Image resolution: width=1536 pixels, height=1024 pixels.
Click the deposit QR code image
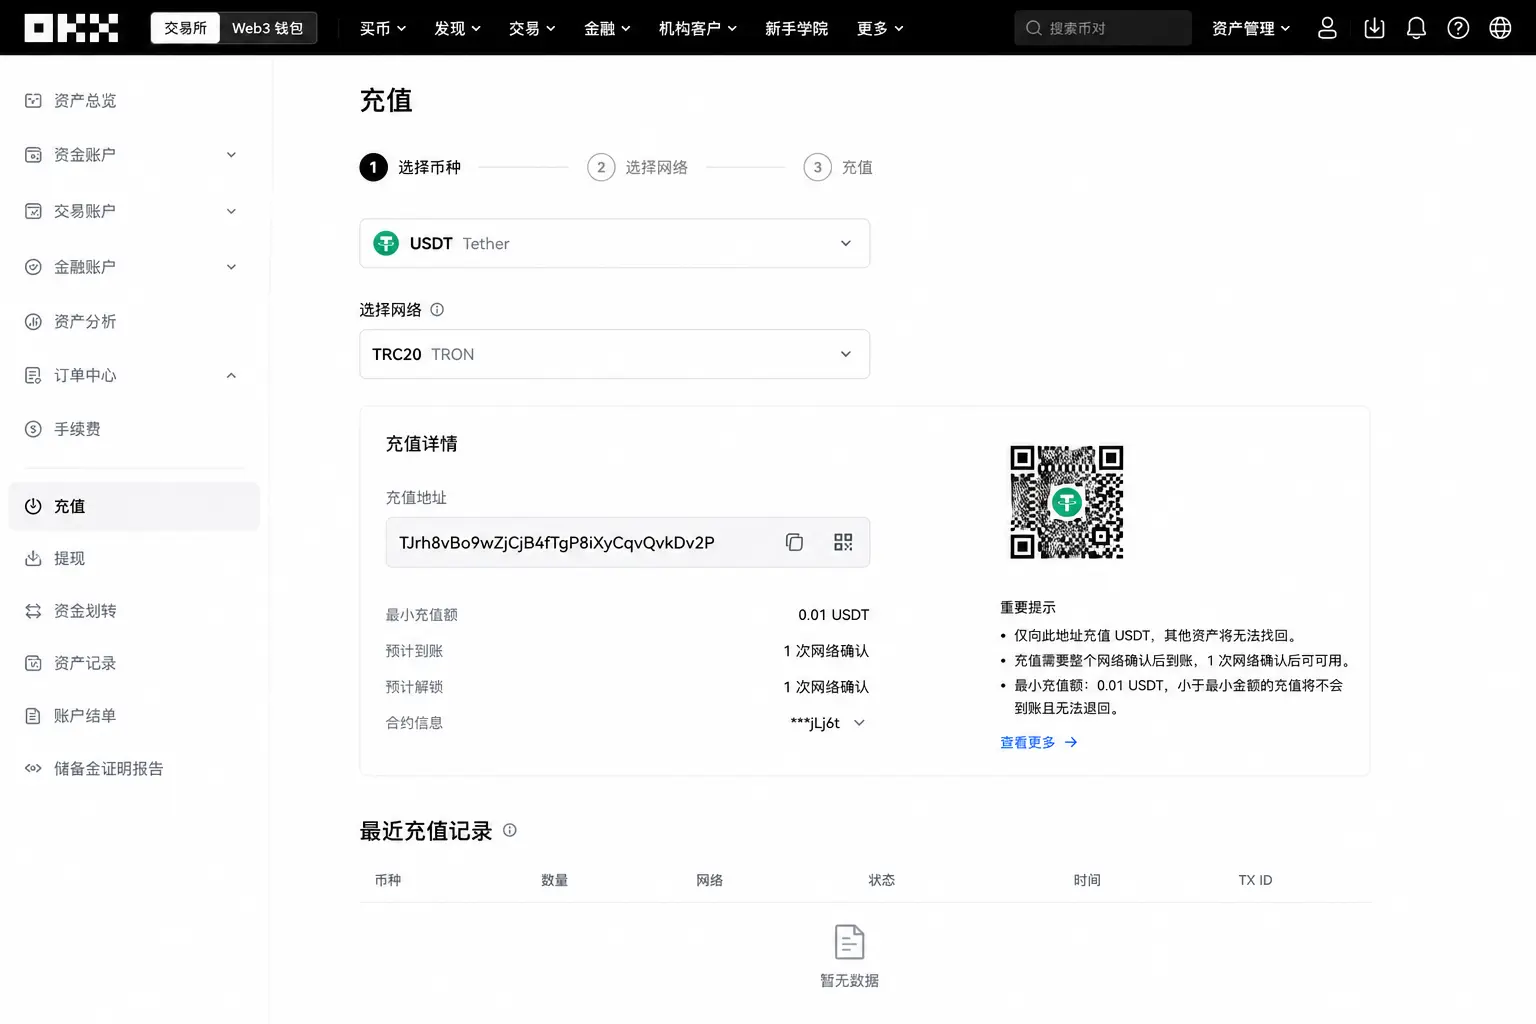pos(1066,502)
